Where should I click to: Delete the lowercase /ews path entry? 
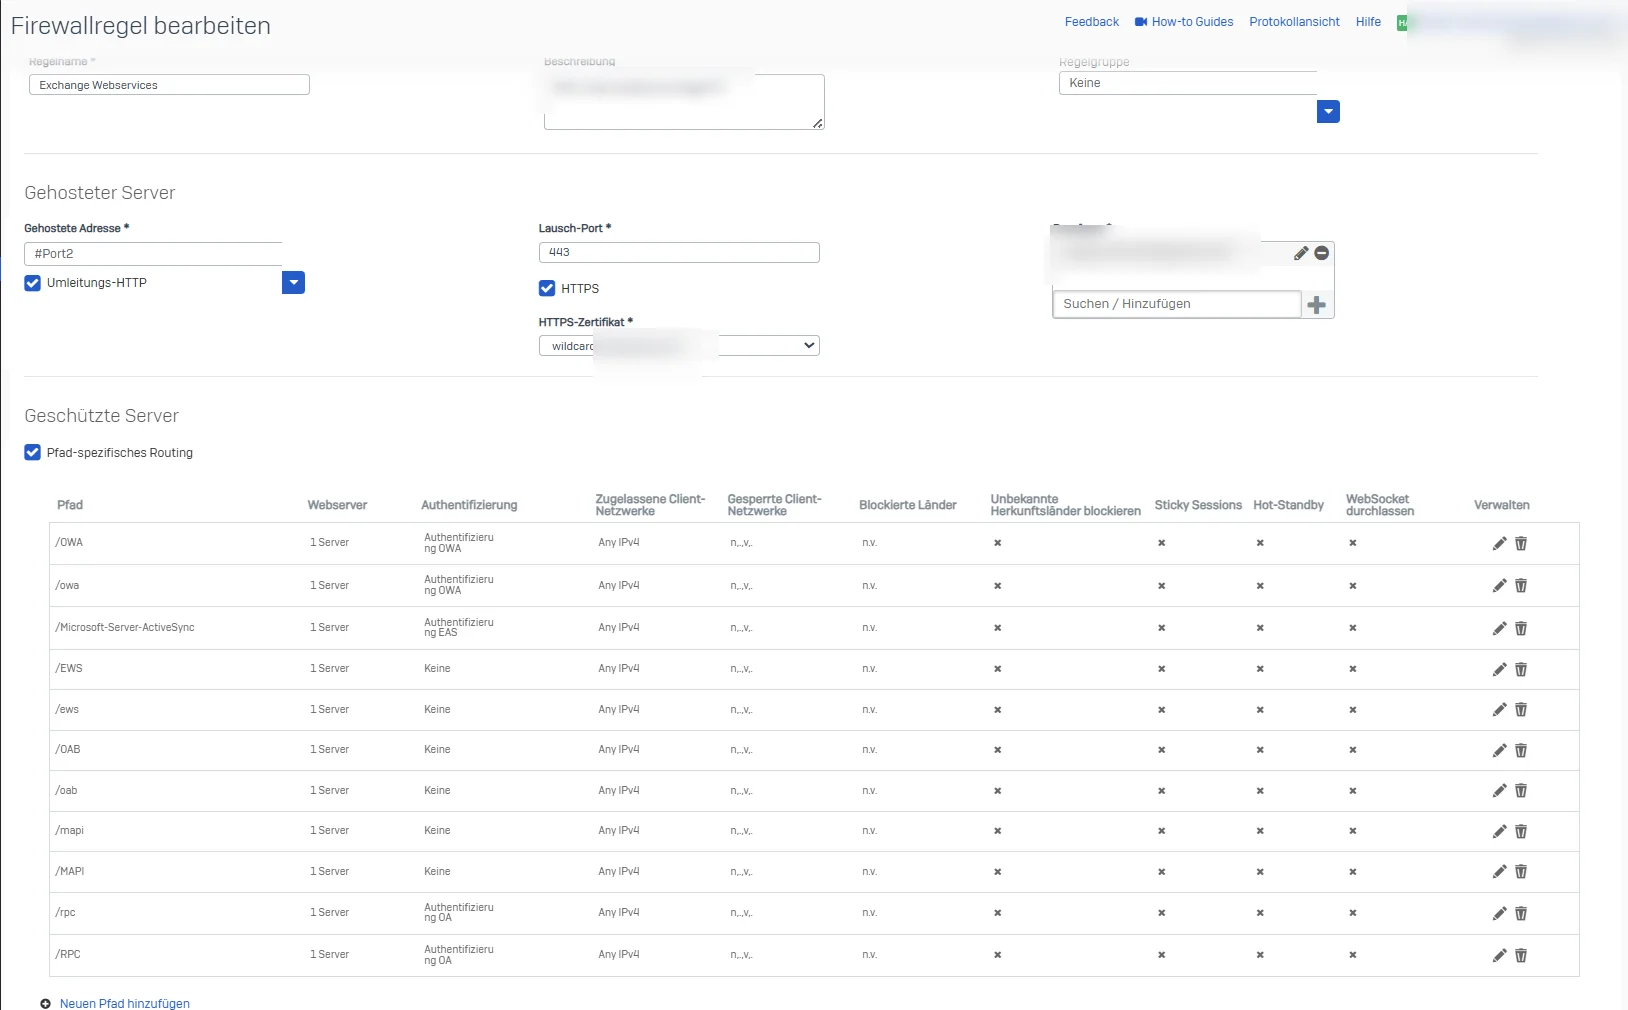pyautogui.click(x=1521, y=710)
